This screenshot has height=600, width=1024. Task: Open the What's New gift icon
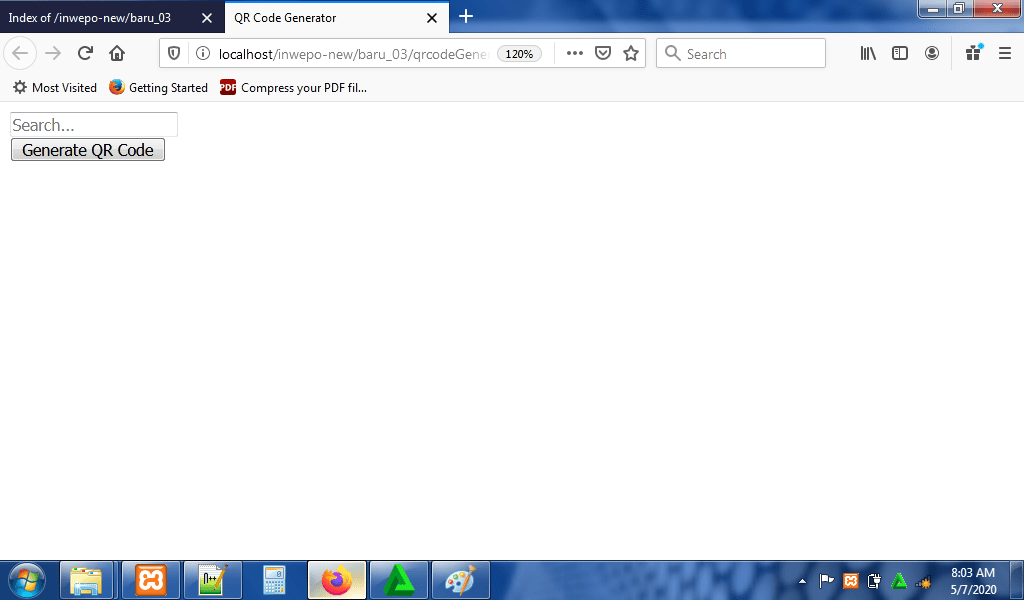[974, 53]
